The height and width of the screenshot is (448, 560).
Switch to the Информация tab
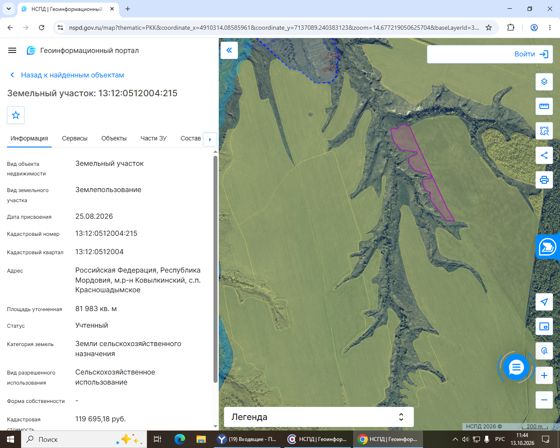click(x=29, y=139)
